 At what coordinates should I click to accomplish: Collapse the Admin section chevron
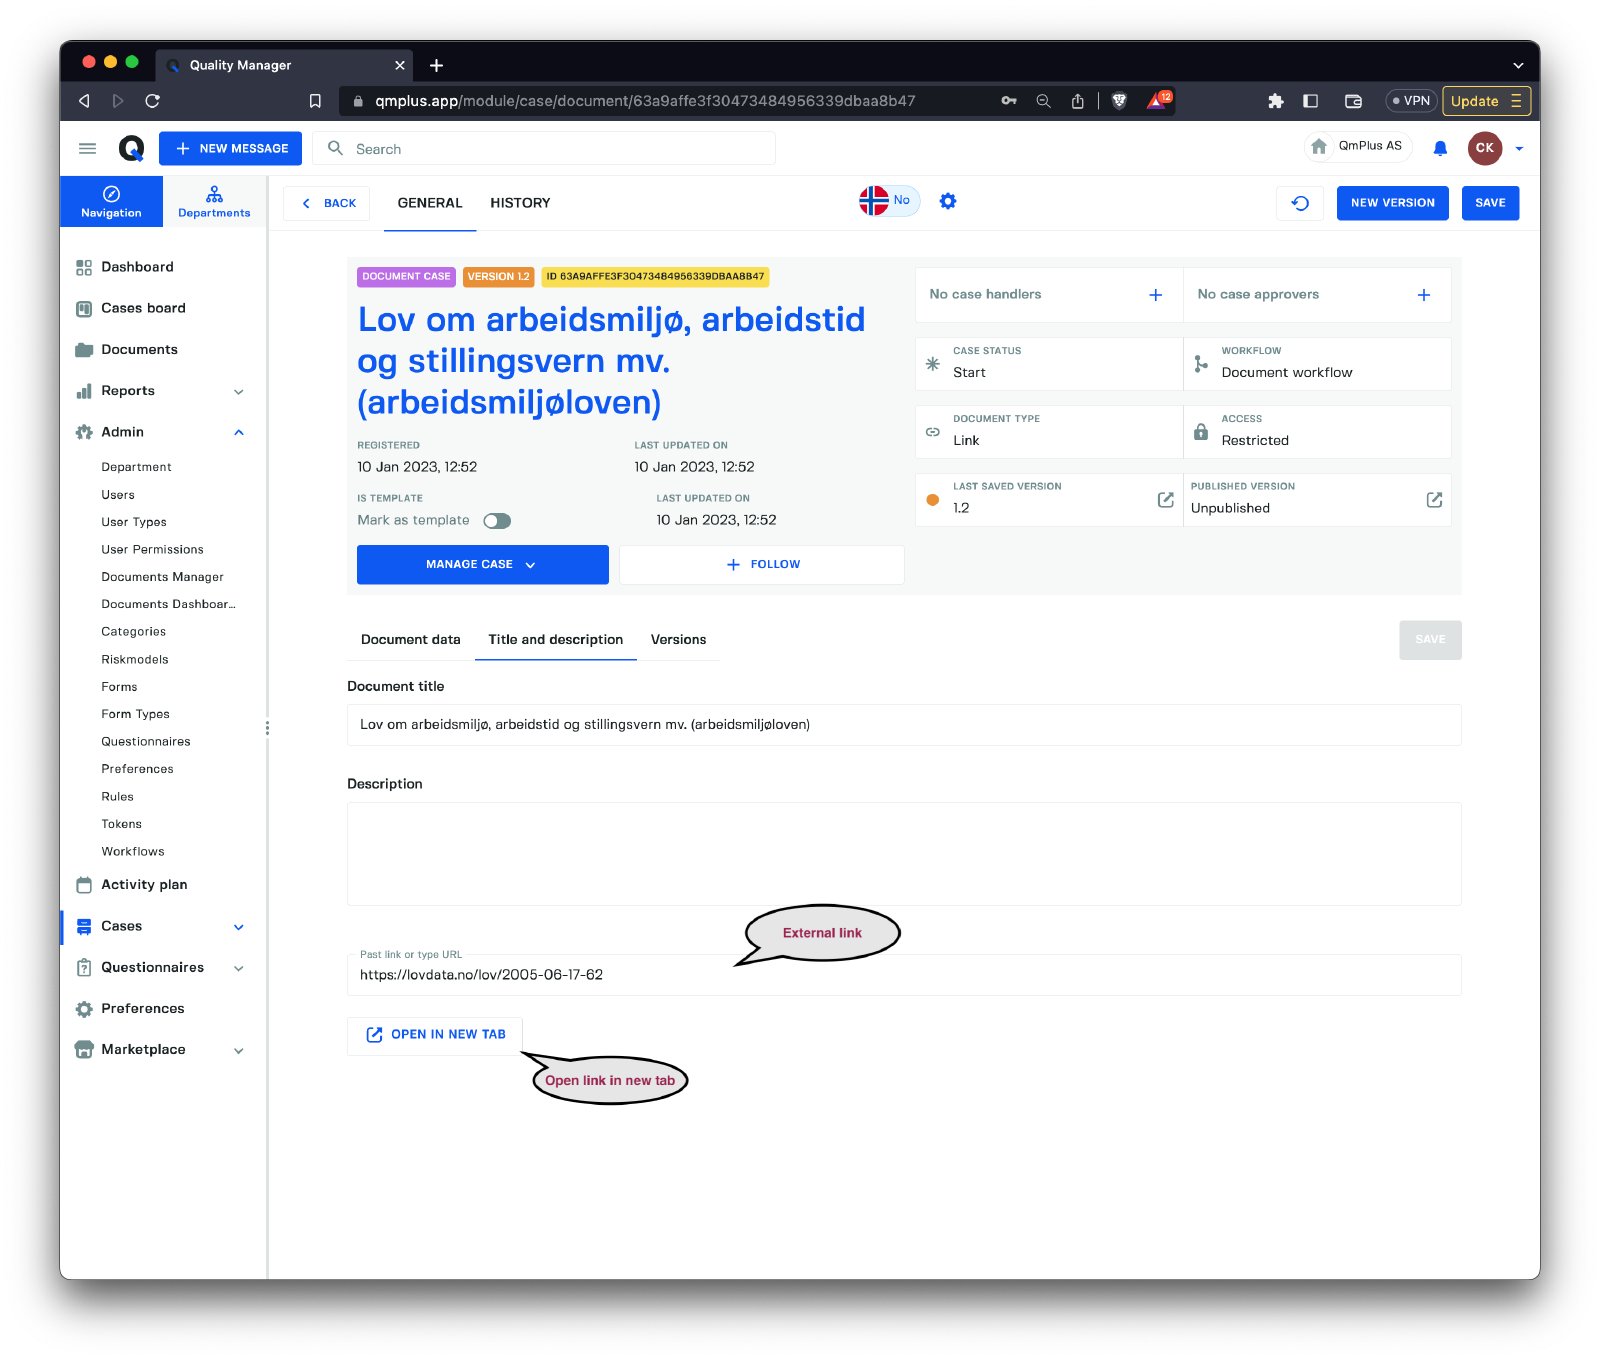239,433
